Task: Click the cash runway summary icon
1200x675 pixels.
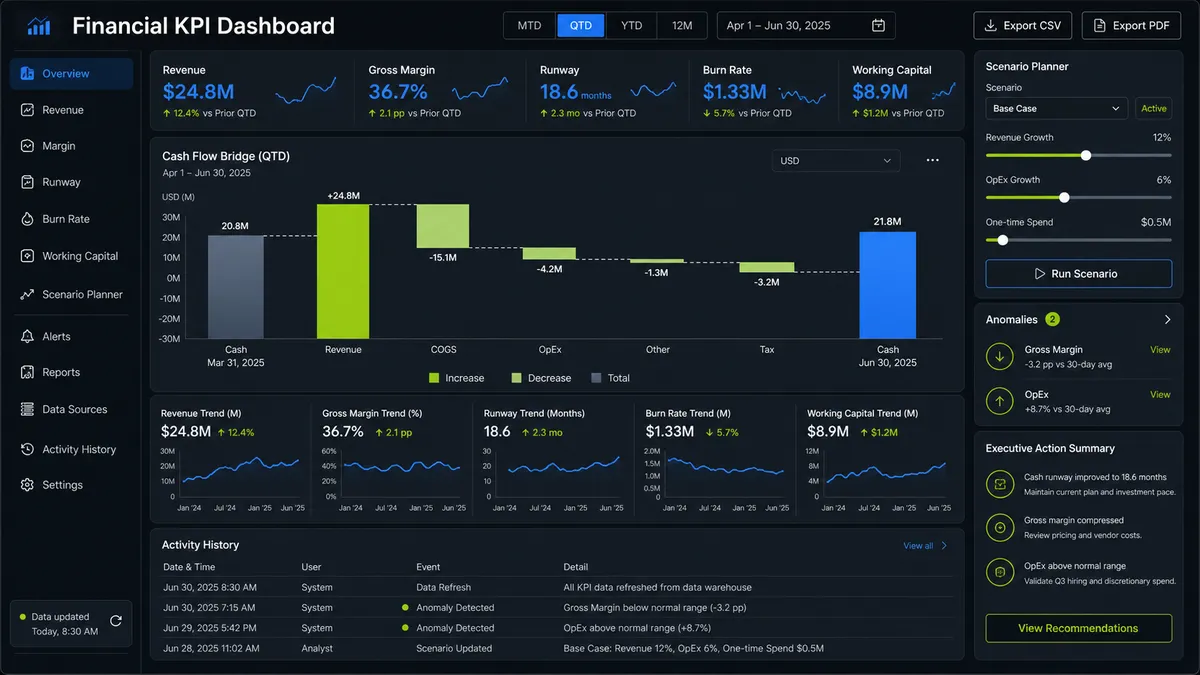Action: (999, 484)
